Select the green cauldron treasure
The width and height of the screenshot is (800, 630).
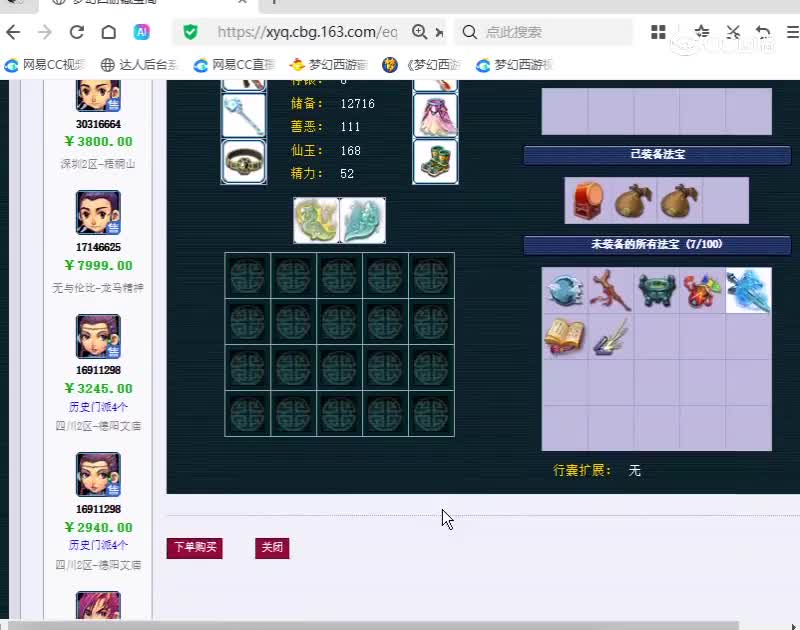(657, 290)
